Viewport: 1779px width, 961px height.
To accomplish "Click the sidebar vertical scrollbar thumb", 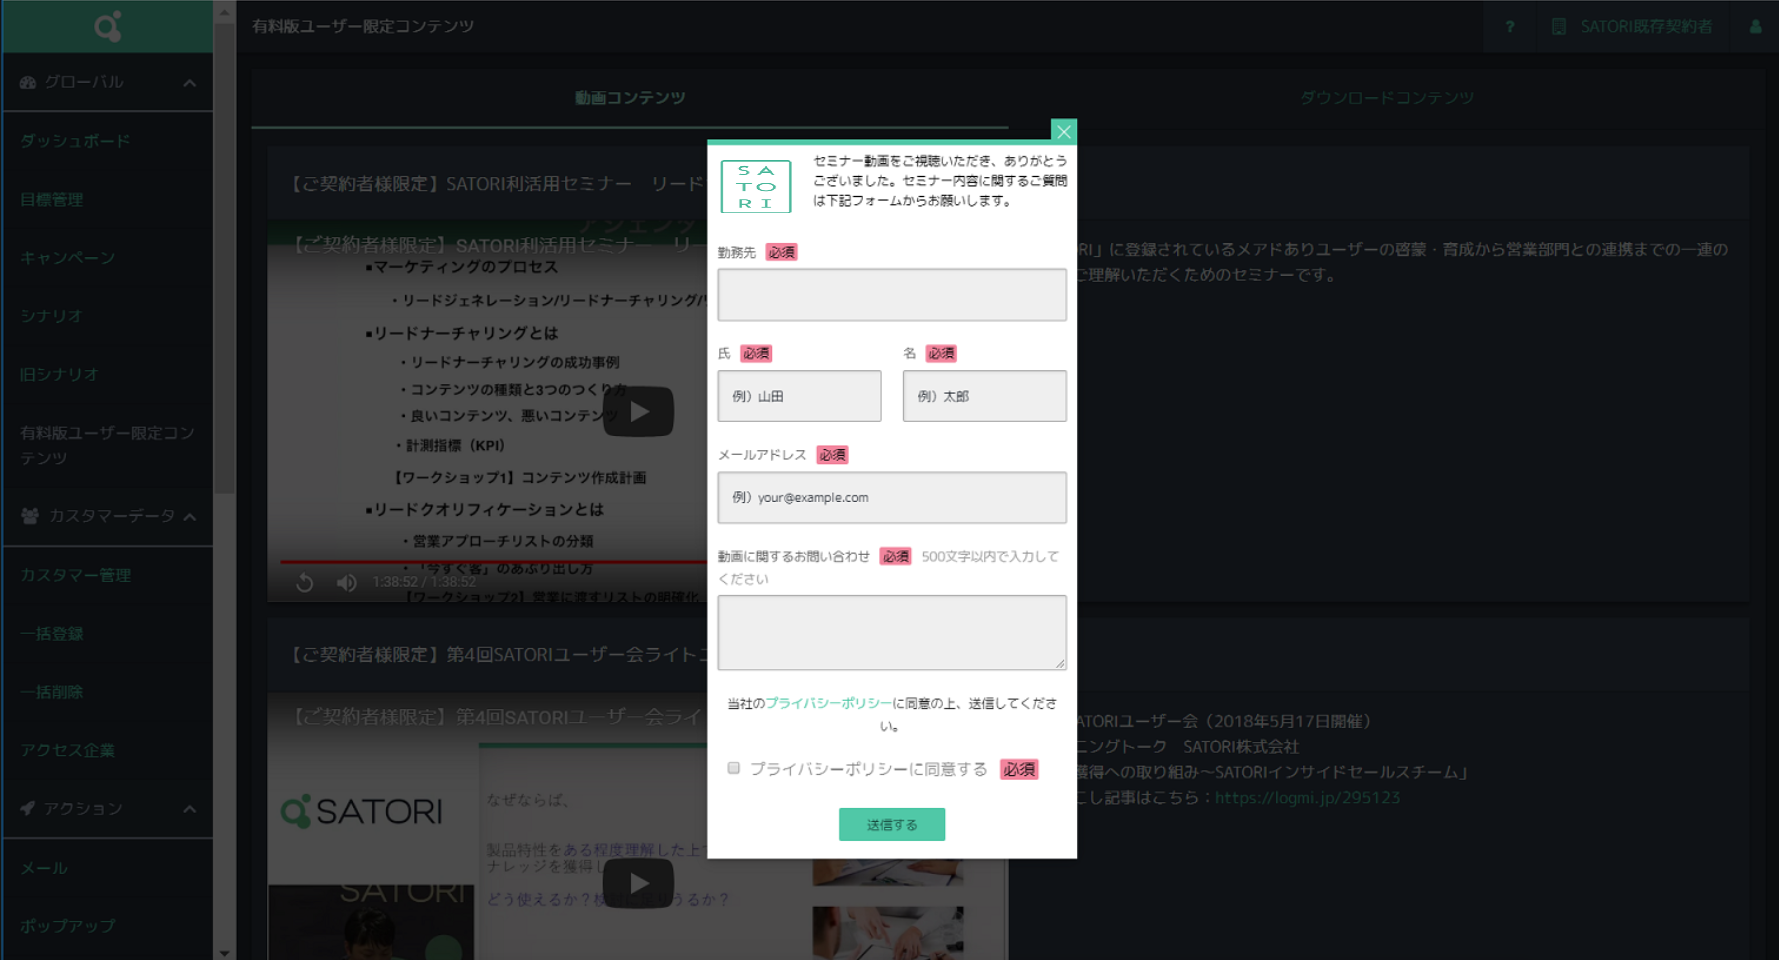I will pos(225,258).
